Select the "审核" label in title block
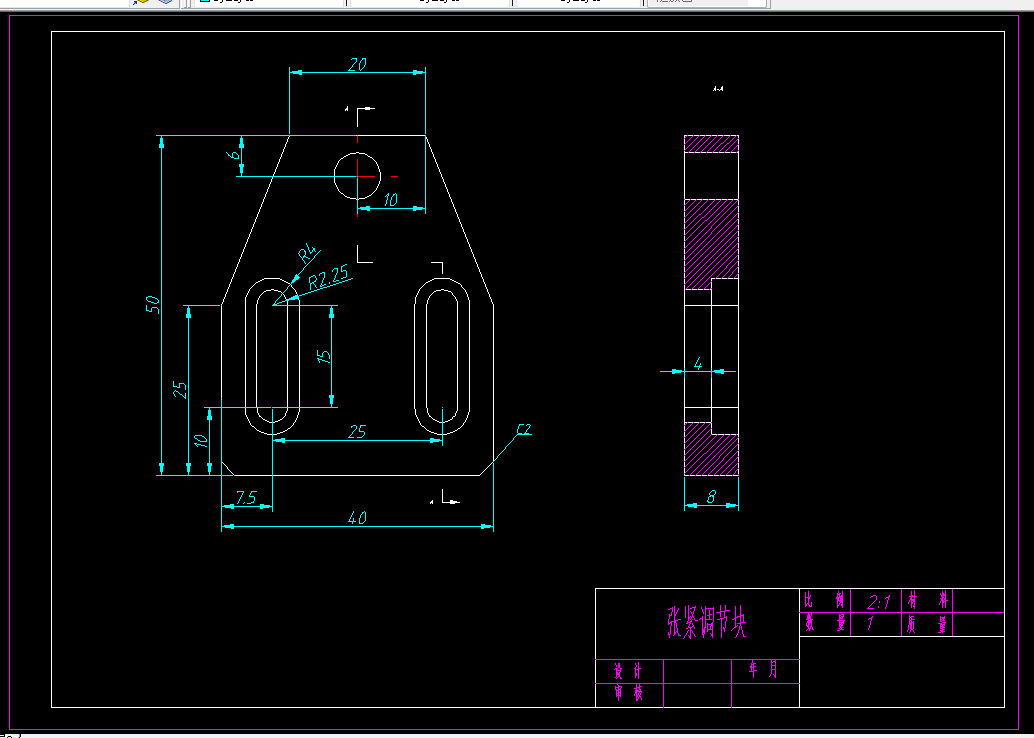1034x738 pixels. click(x=628, y=693)
